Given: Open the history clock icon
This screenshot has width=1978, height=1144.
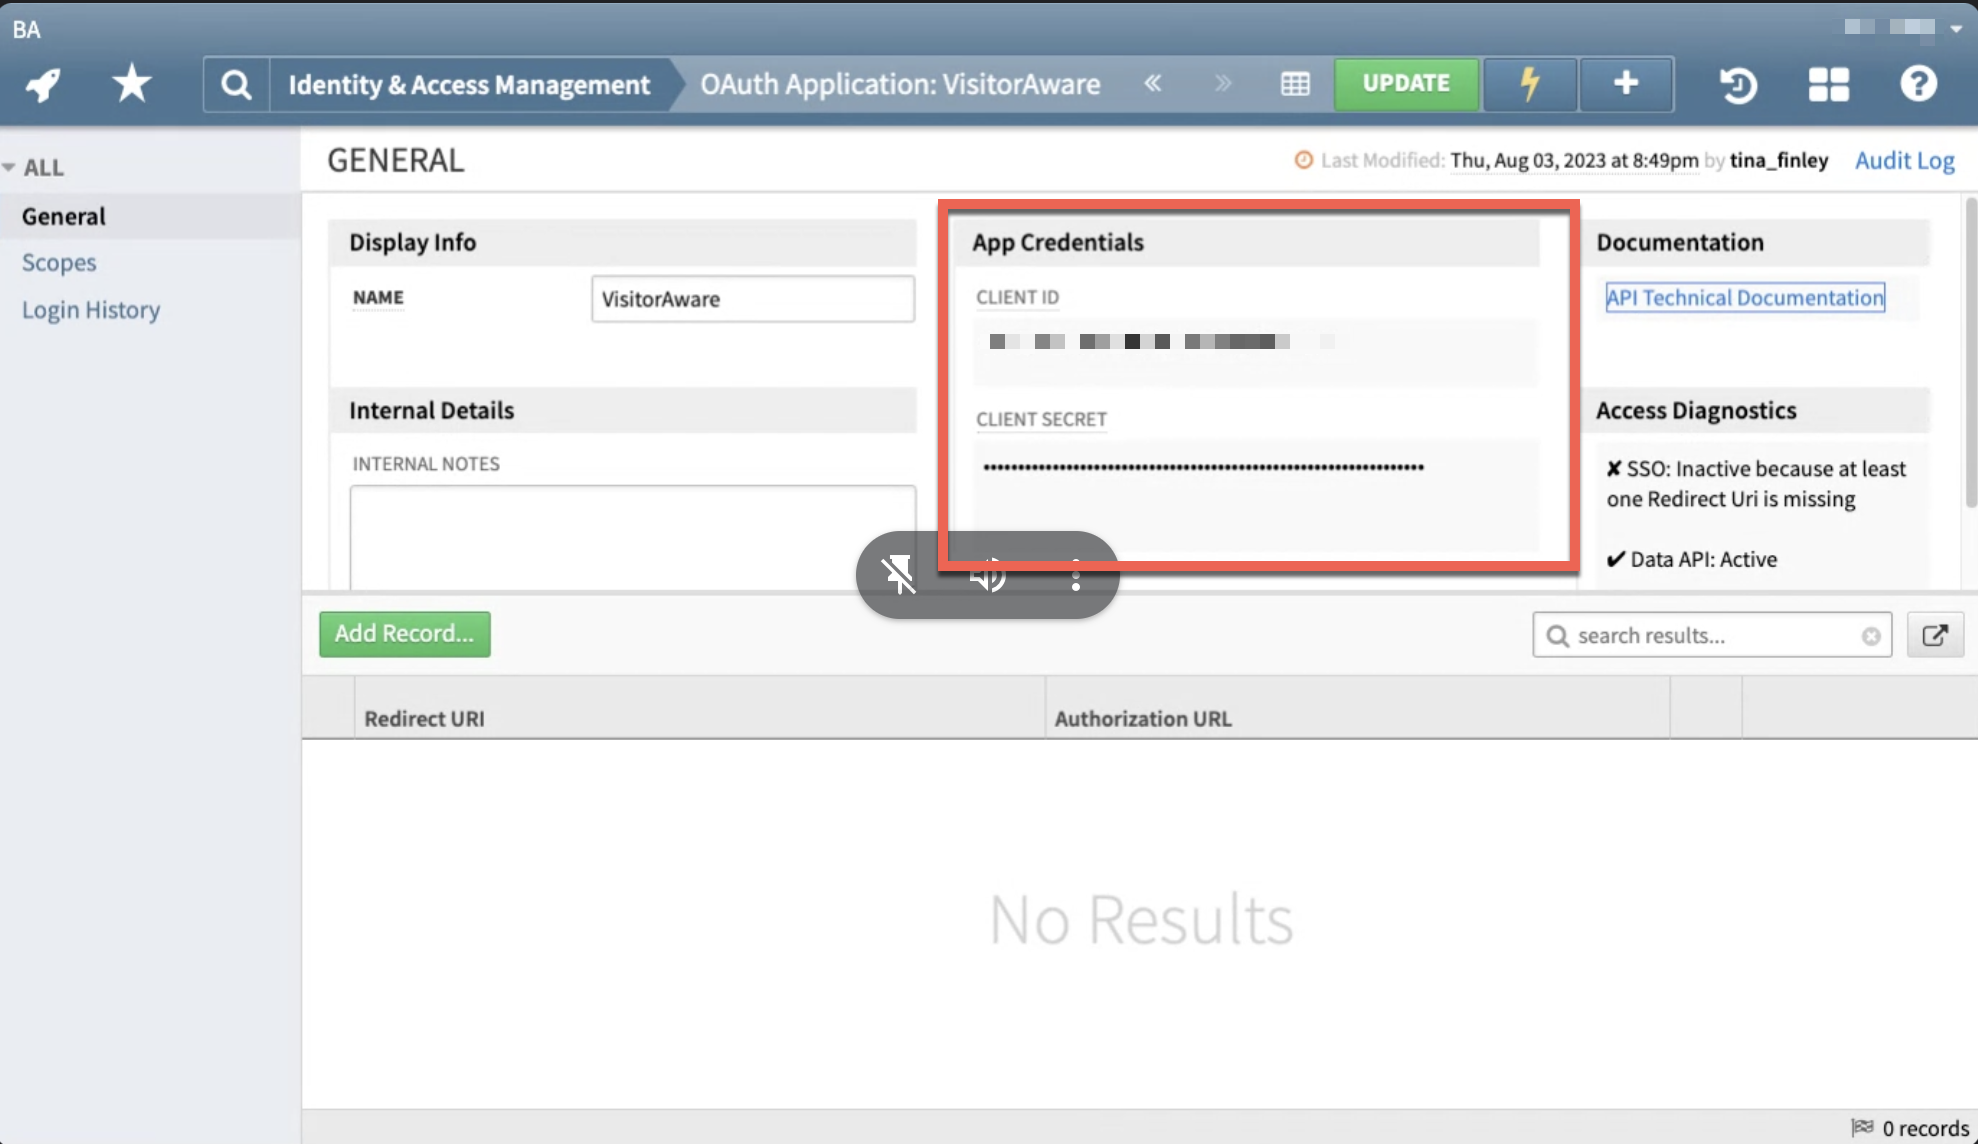Looking at the screenshot, I should pyautogui.click(x=1738, y=85).
